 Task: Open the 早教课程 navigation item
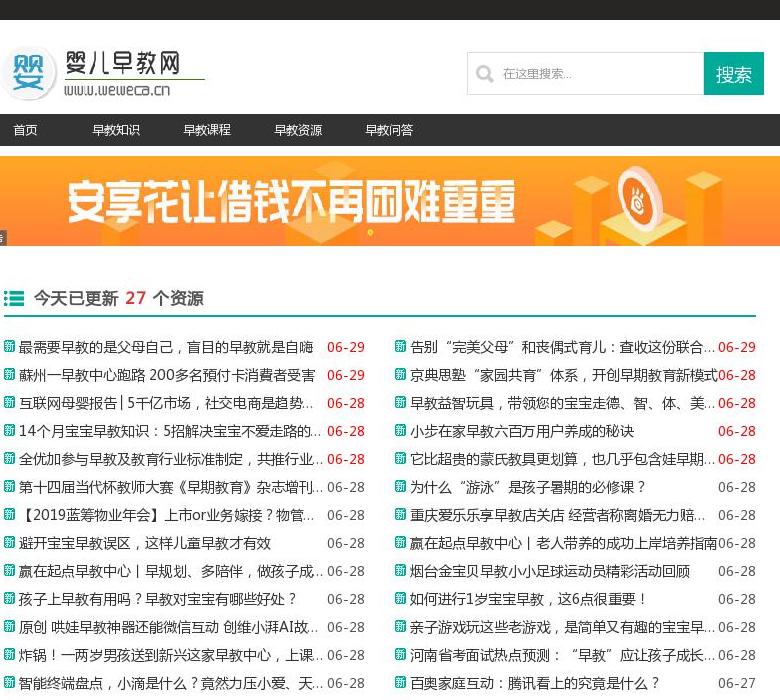pyautogui.click(x=207, y=130)
